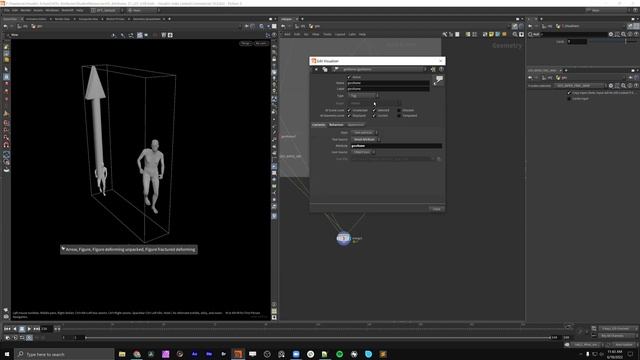Open the desktop layout dropdown in the main menu bar
Image resolution: width=640 pixels, height=360 pixels.
pos(106,10)
